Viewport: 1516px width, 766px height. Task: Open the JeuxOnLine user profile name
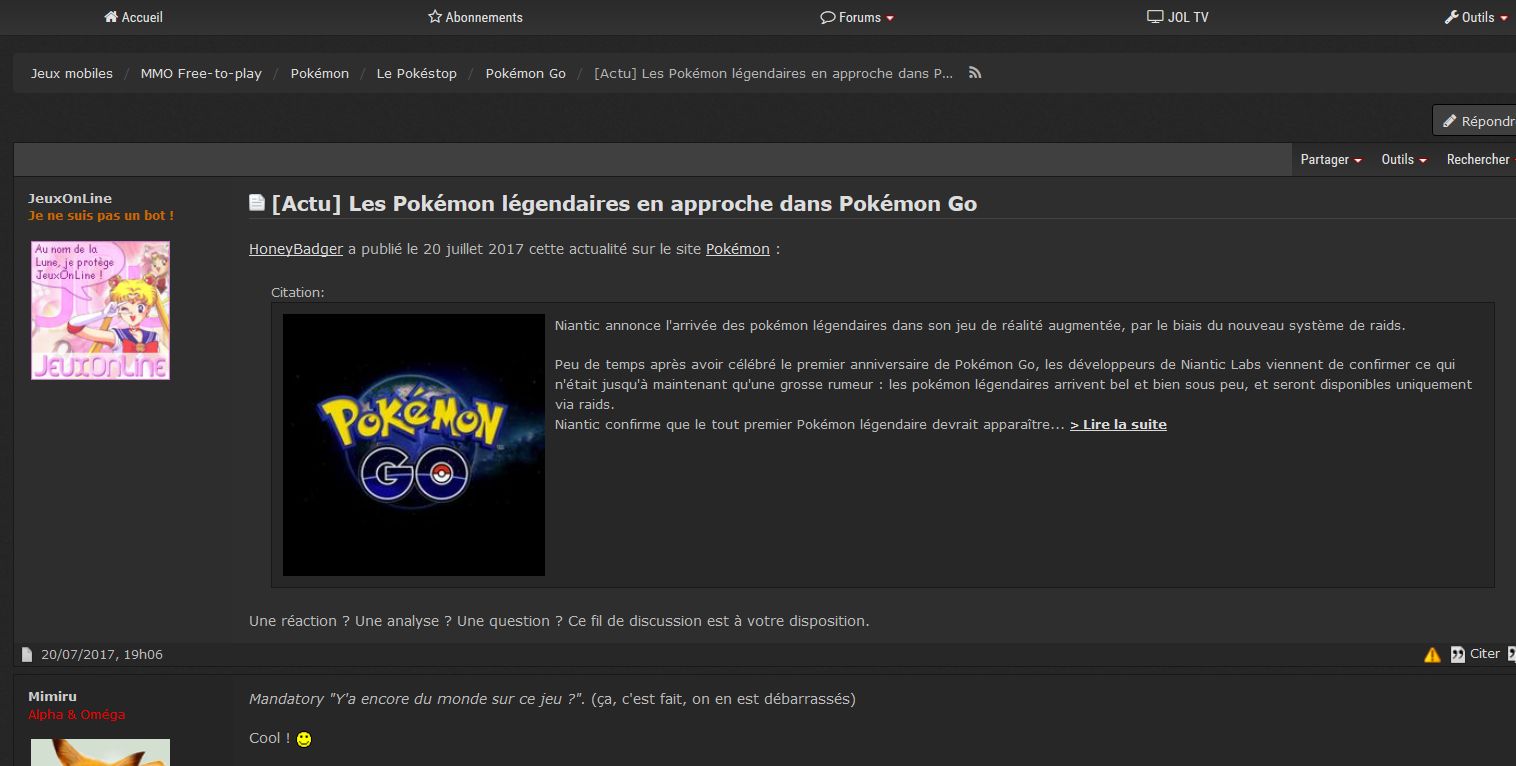coord(70,198)
